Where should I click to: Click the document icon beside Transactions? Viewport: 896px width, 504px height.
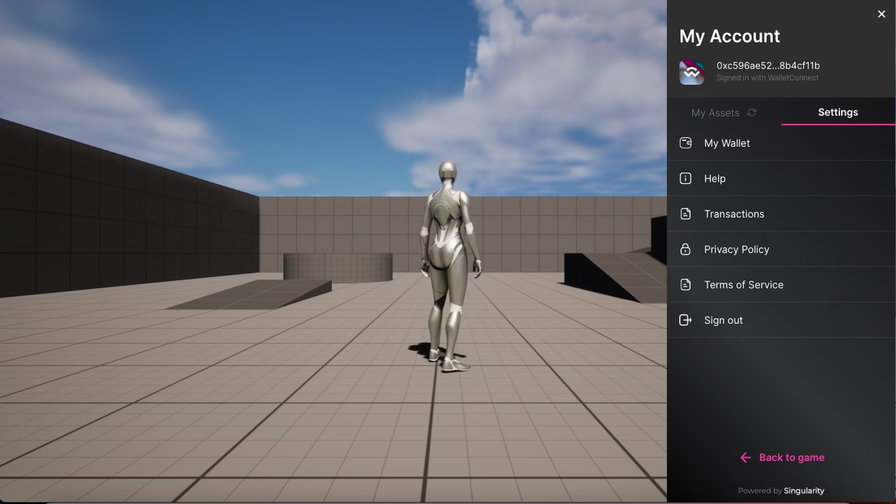tap(685, 214)
